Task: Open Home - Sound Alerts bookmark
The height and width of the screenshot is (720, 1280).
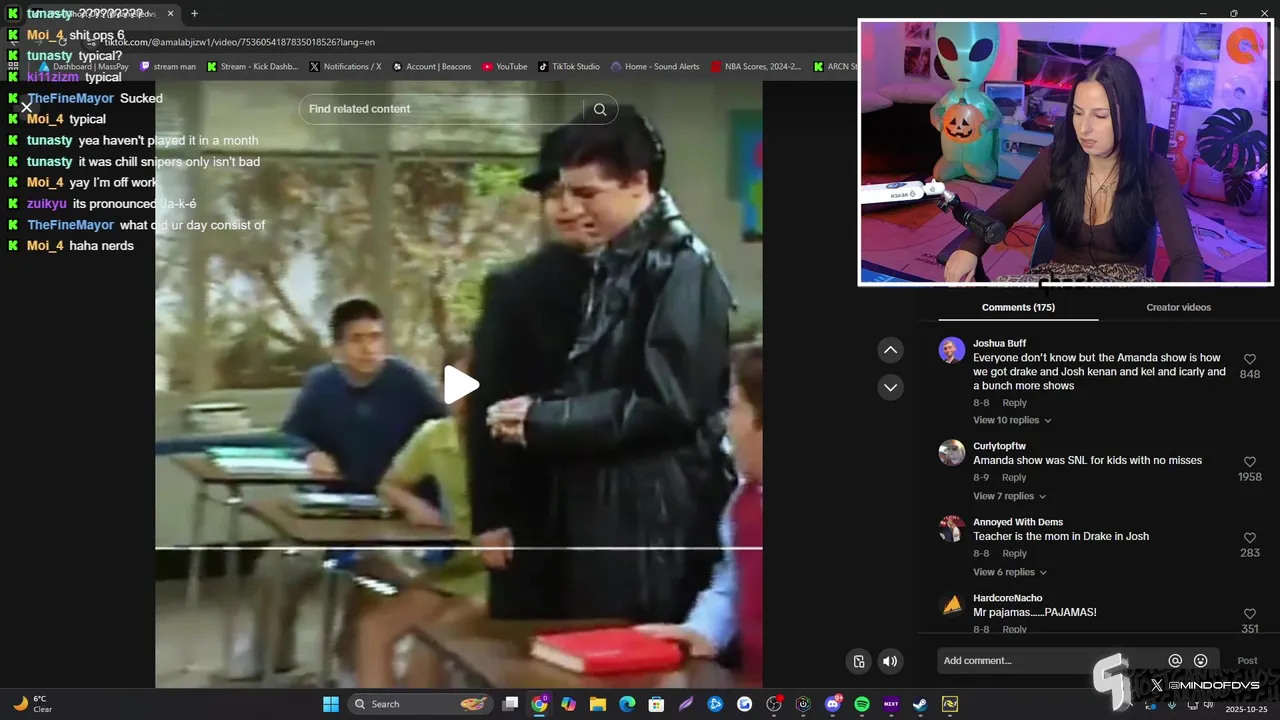Action: (x=655, y=67)
